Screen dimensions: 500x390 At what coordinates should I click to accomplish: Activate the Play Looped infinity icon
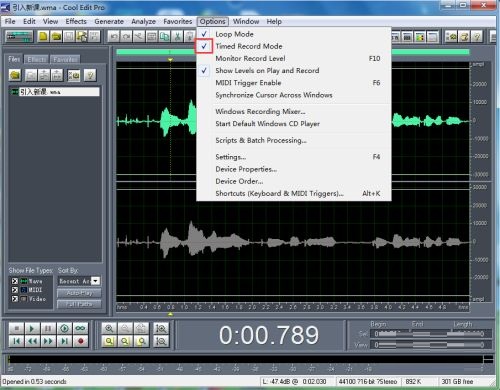(81, 329)
